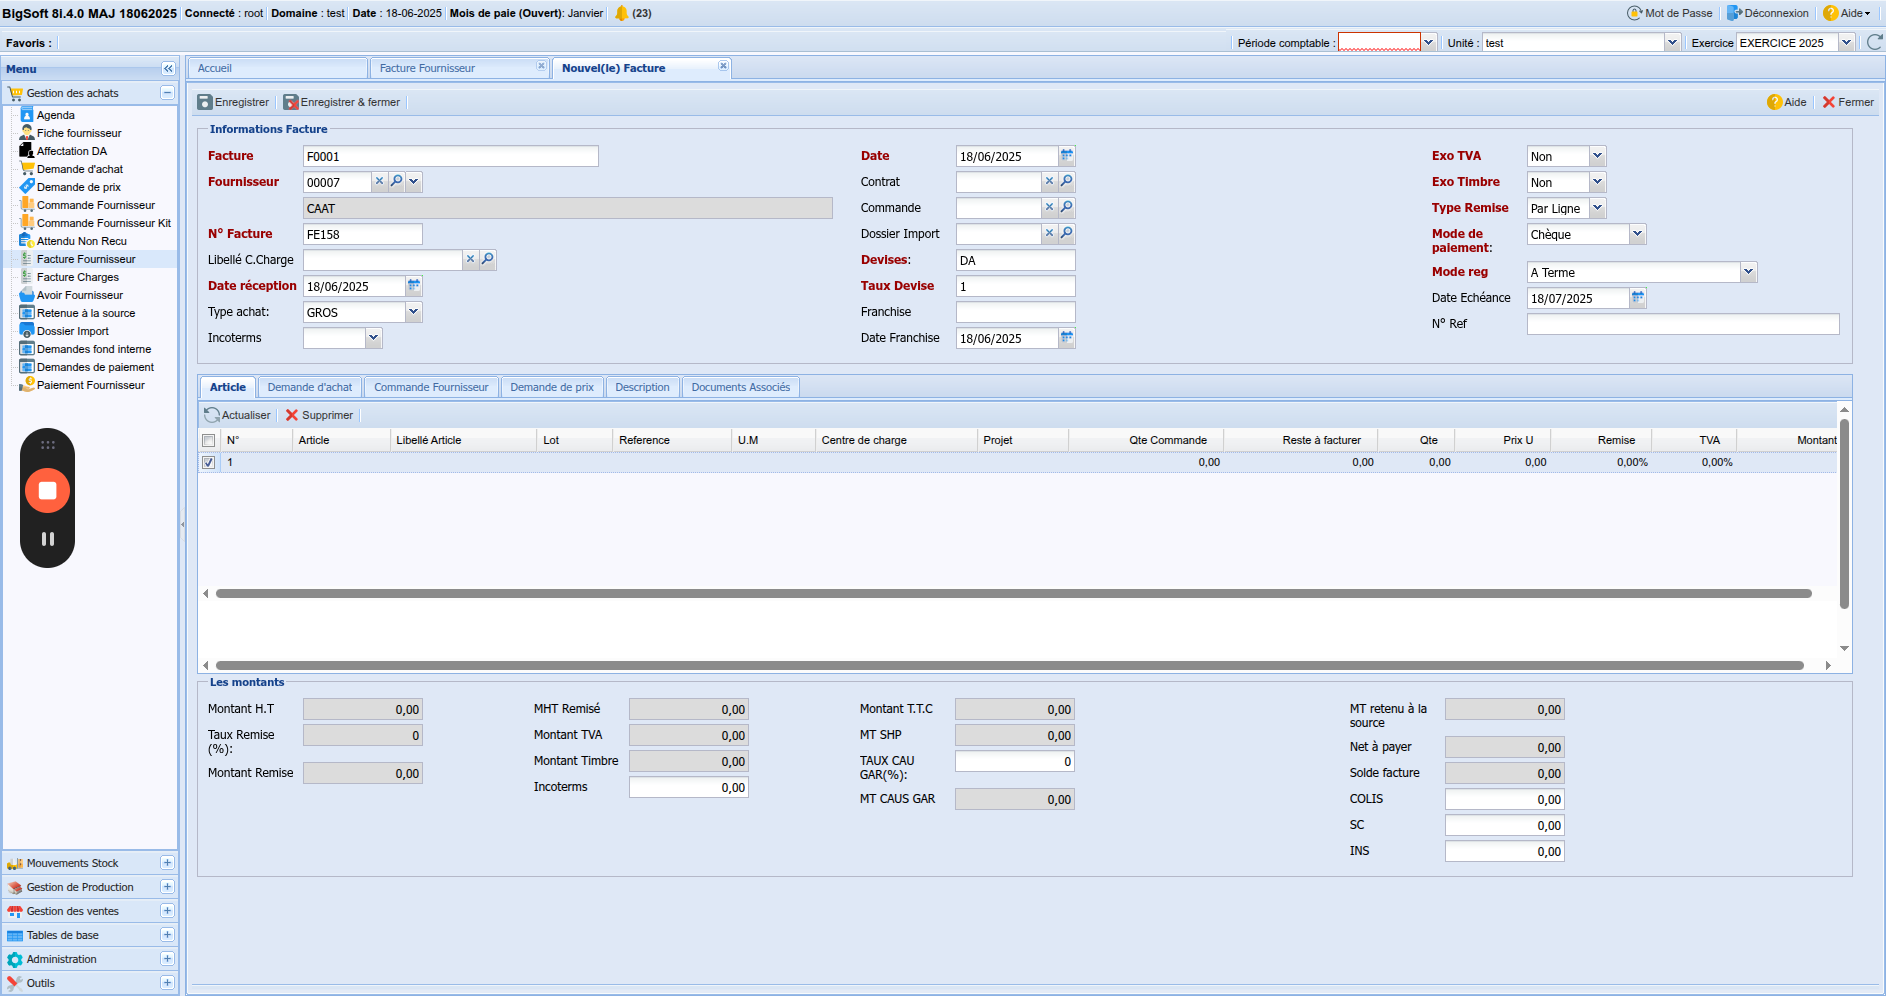The width and height of the screenshot is (1886, 996).
Task: Open Avoir Fournisseur menu item
Action: tap(80, 295)
